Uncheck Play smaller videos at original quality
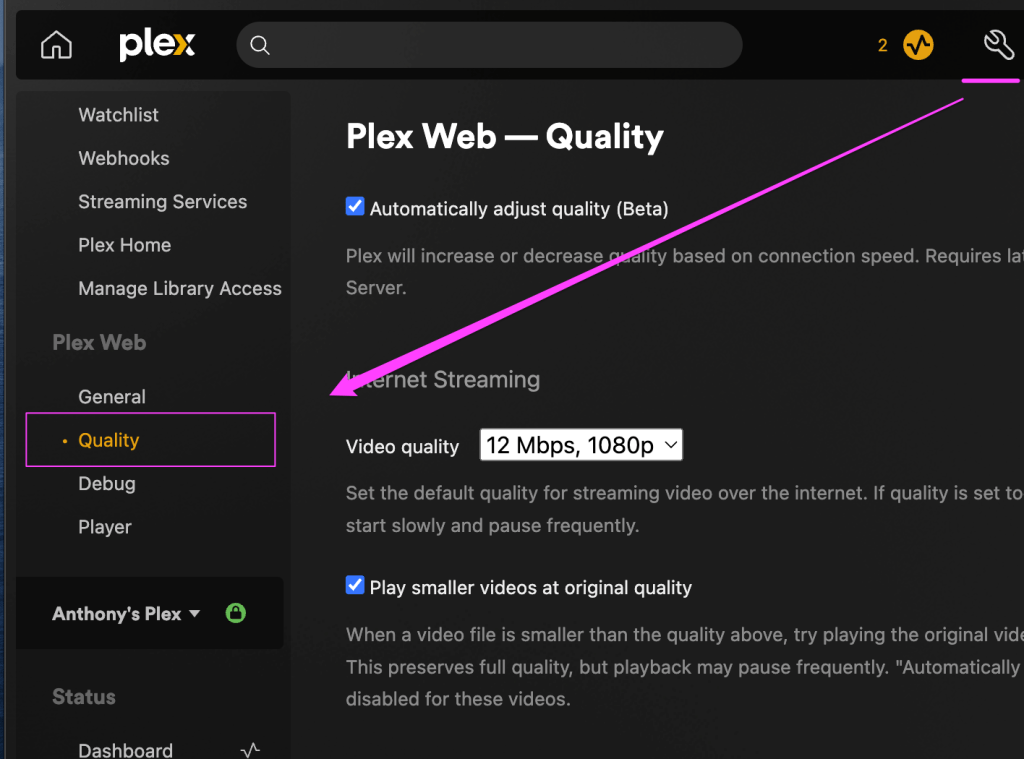This screenshot has height=759, width=1024. [355, 586]
